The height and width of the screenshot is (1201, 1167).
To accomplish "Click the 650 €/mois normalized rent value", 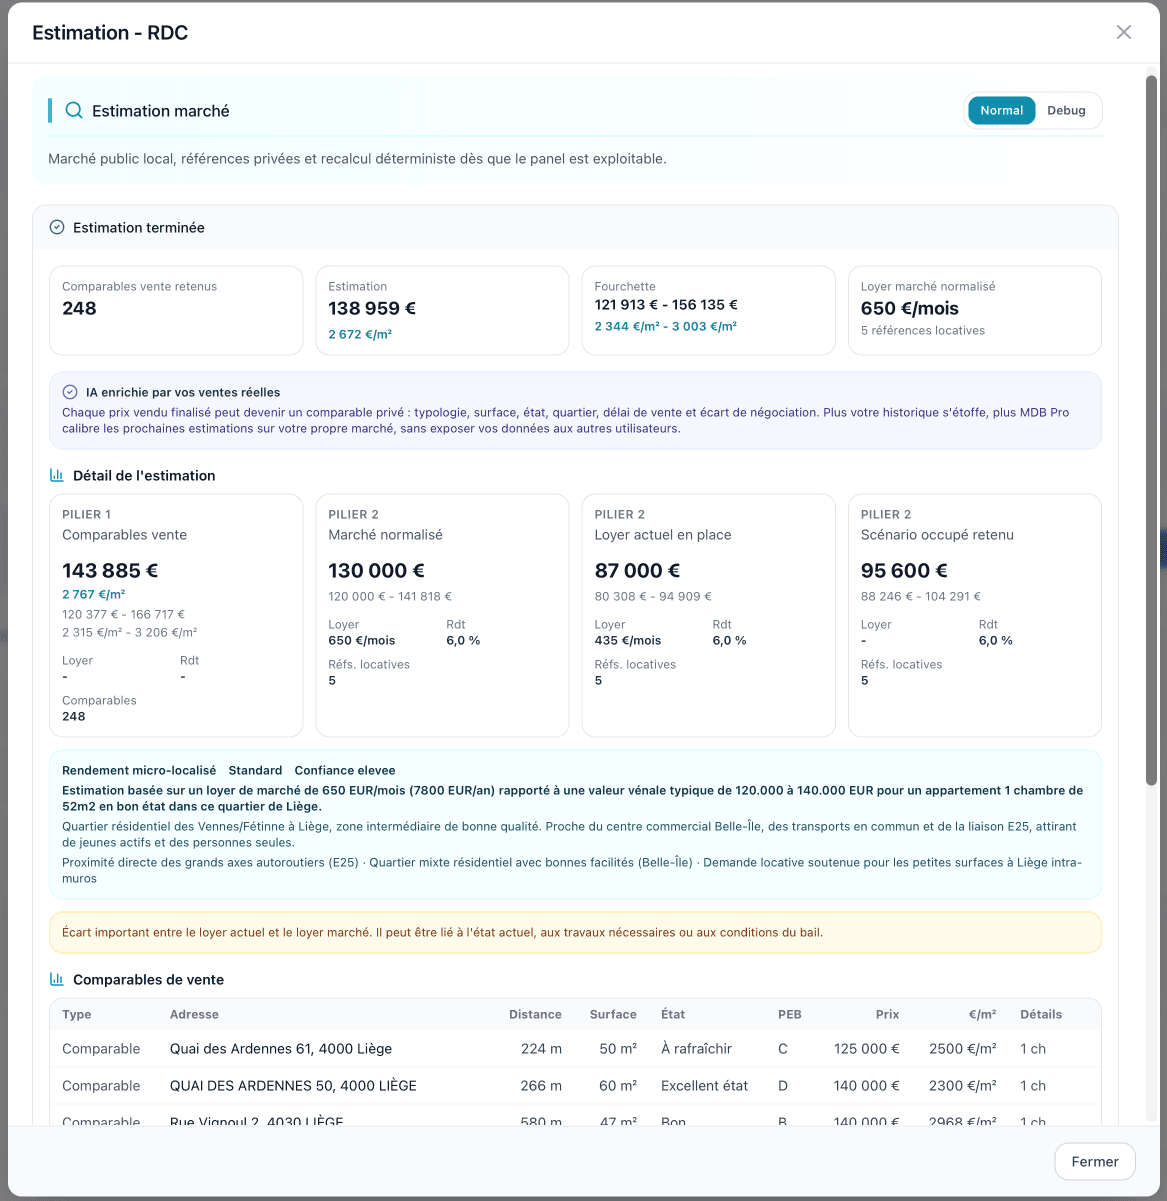I will click(910, 308).
